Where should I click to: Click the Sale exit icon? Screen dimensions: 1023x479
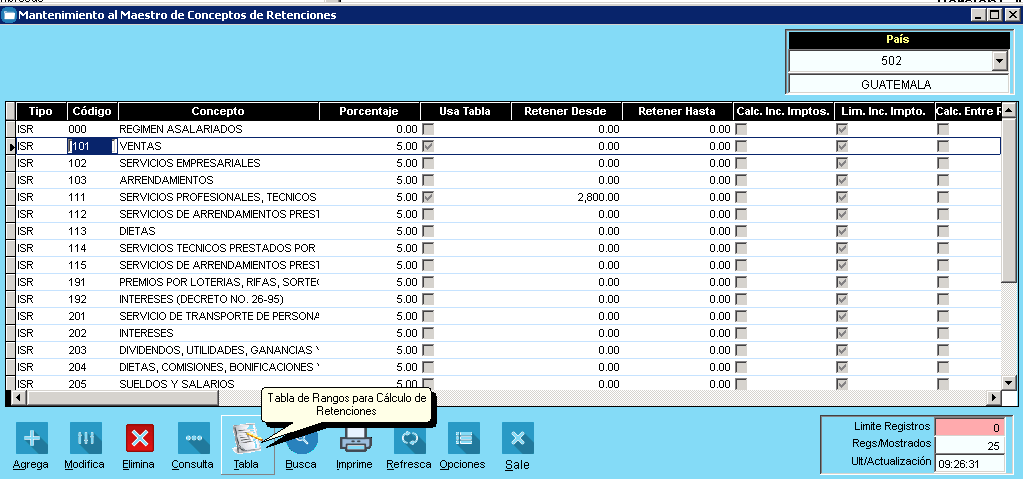point(517,440)
